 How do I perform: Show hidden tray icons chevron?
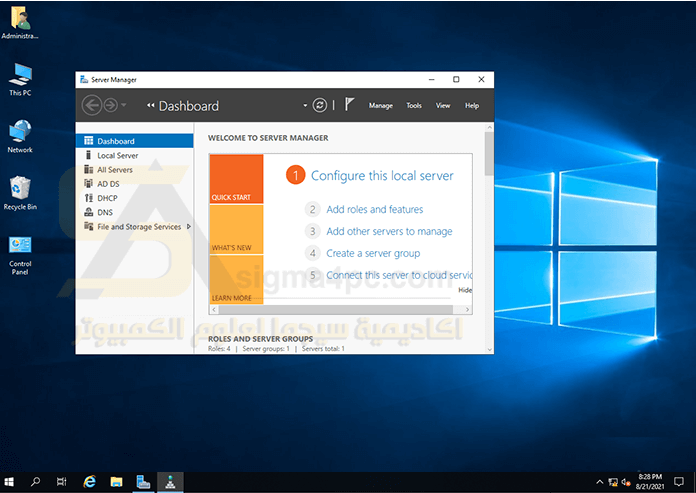coord(599,482)
